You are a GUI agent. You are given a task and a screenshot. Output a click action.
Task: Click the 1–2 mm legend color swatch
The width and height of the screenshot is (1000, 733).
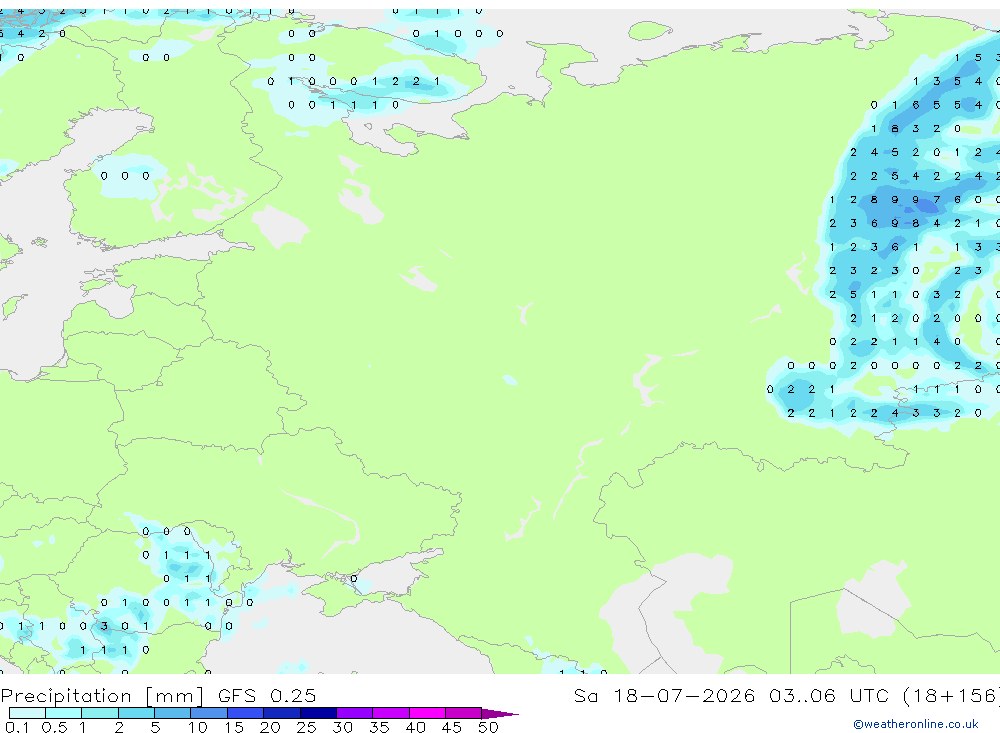99,713
